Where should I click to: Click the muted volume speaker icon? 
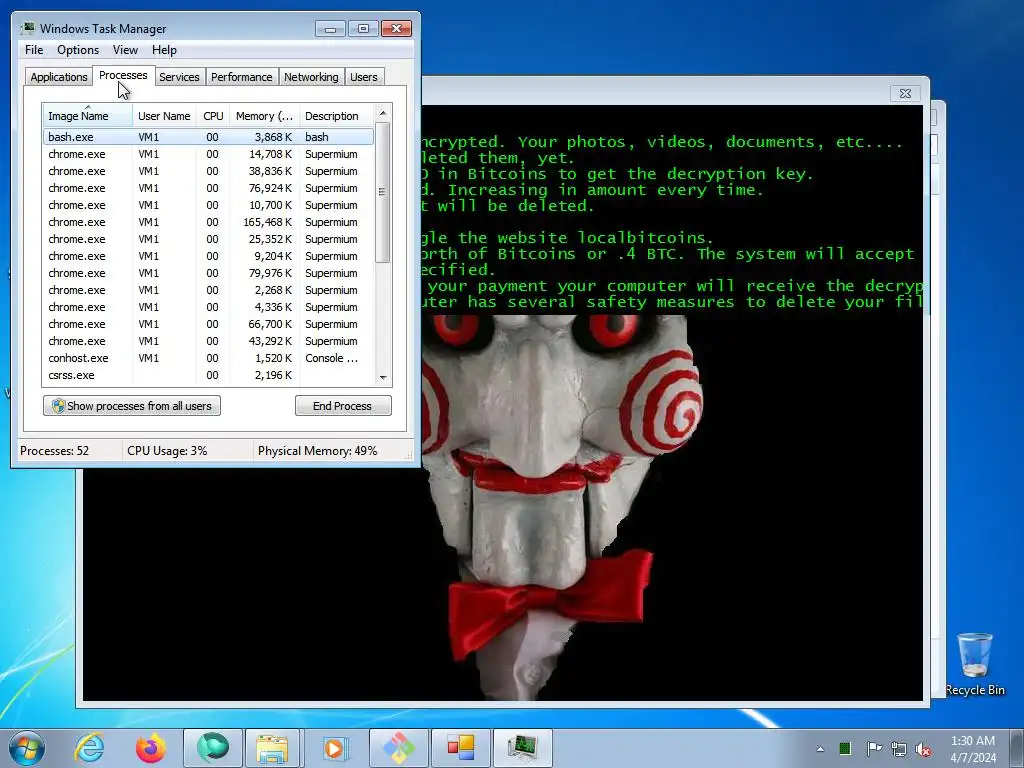(923, 749)
